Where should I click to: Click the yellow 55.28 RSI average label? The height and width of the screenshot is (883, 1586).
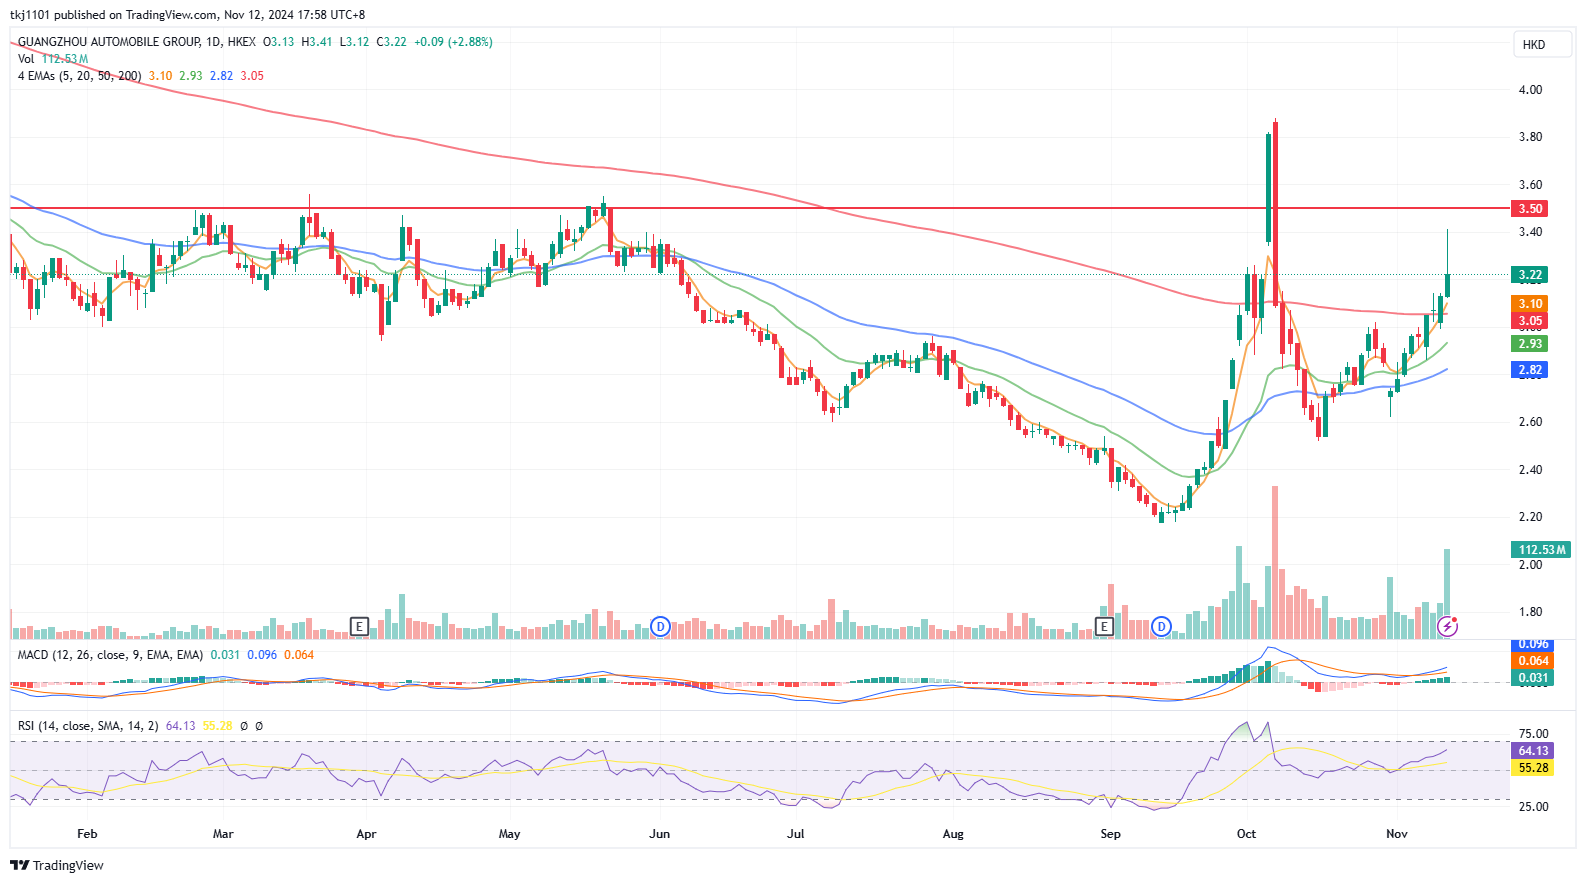click(x=1533, y=768)
